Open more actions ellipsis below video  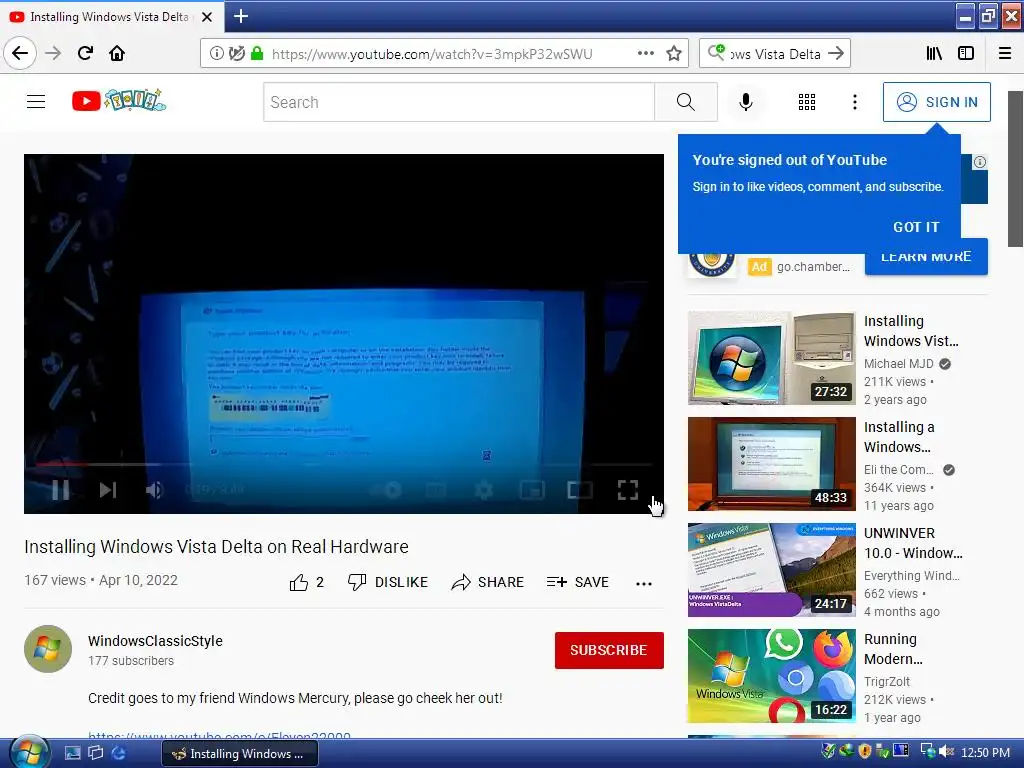pos(644,583)
